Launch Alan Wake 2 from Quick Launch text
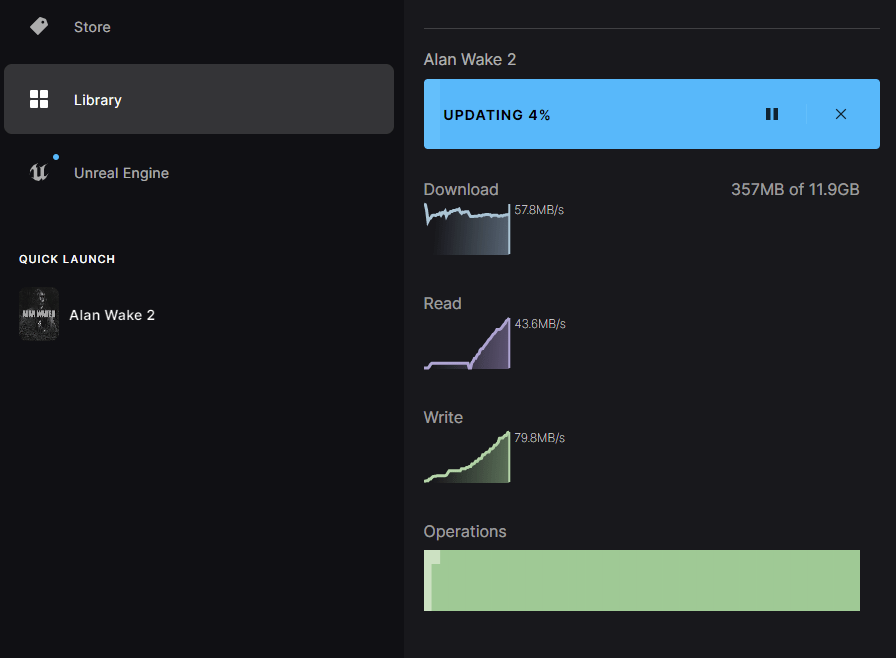 coord(112,315)
